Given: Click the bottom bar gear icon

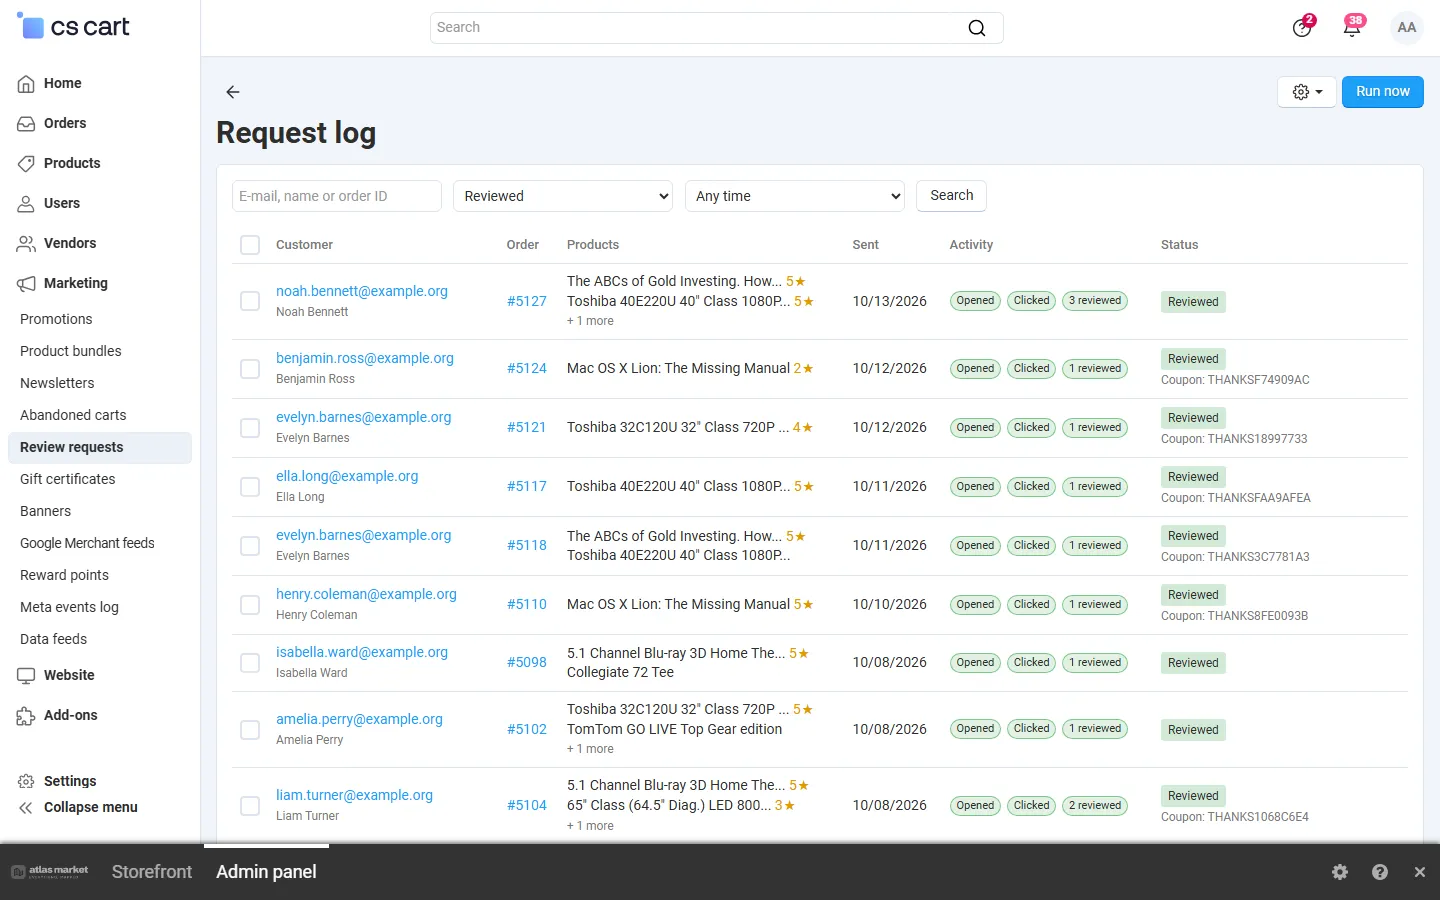Looking at the screenshot, I should pyautogui.click(x=1340, y=872).
